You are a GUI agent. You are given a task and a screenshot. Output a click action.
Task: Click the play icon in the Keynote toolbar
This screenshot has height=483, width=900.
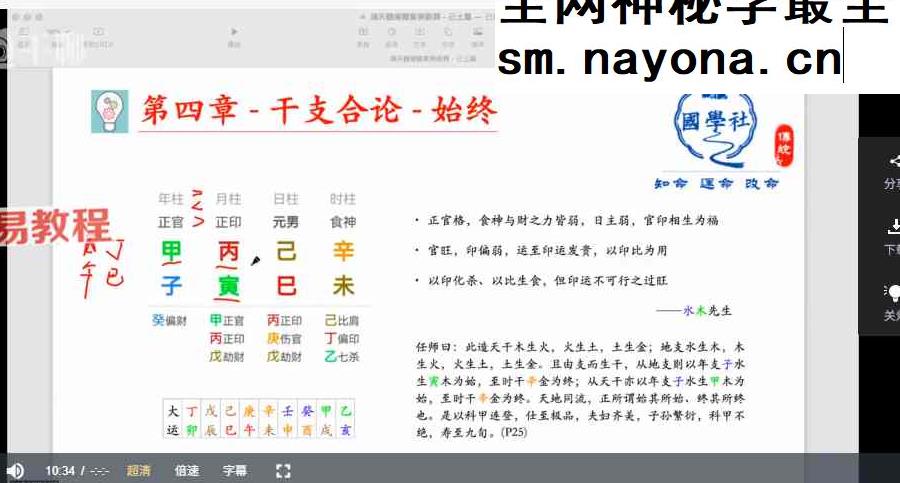click(234, 32)
